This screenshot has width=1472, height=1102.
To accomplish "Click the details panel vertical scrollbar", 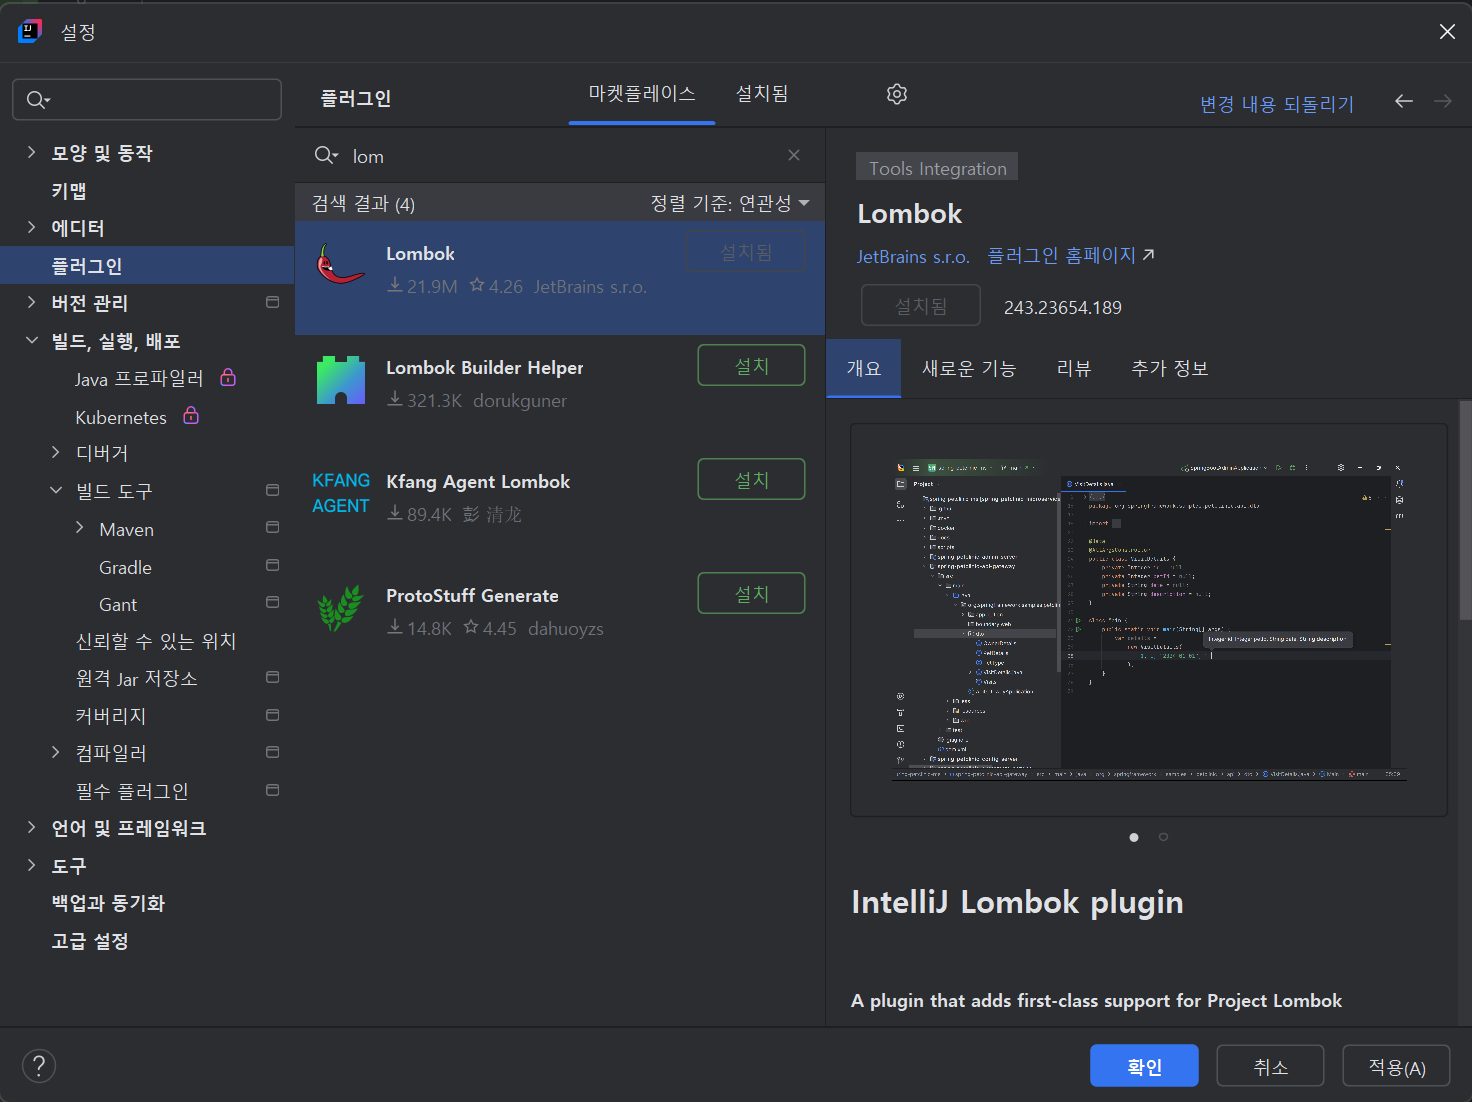I will 1465,510.
